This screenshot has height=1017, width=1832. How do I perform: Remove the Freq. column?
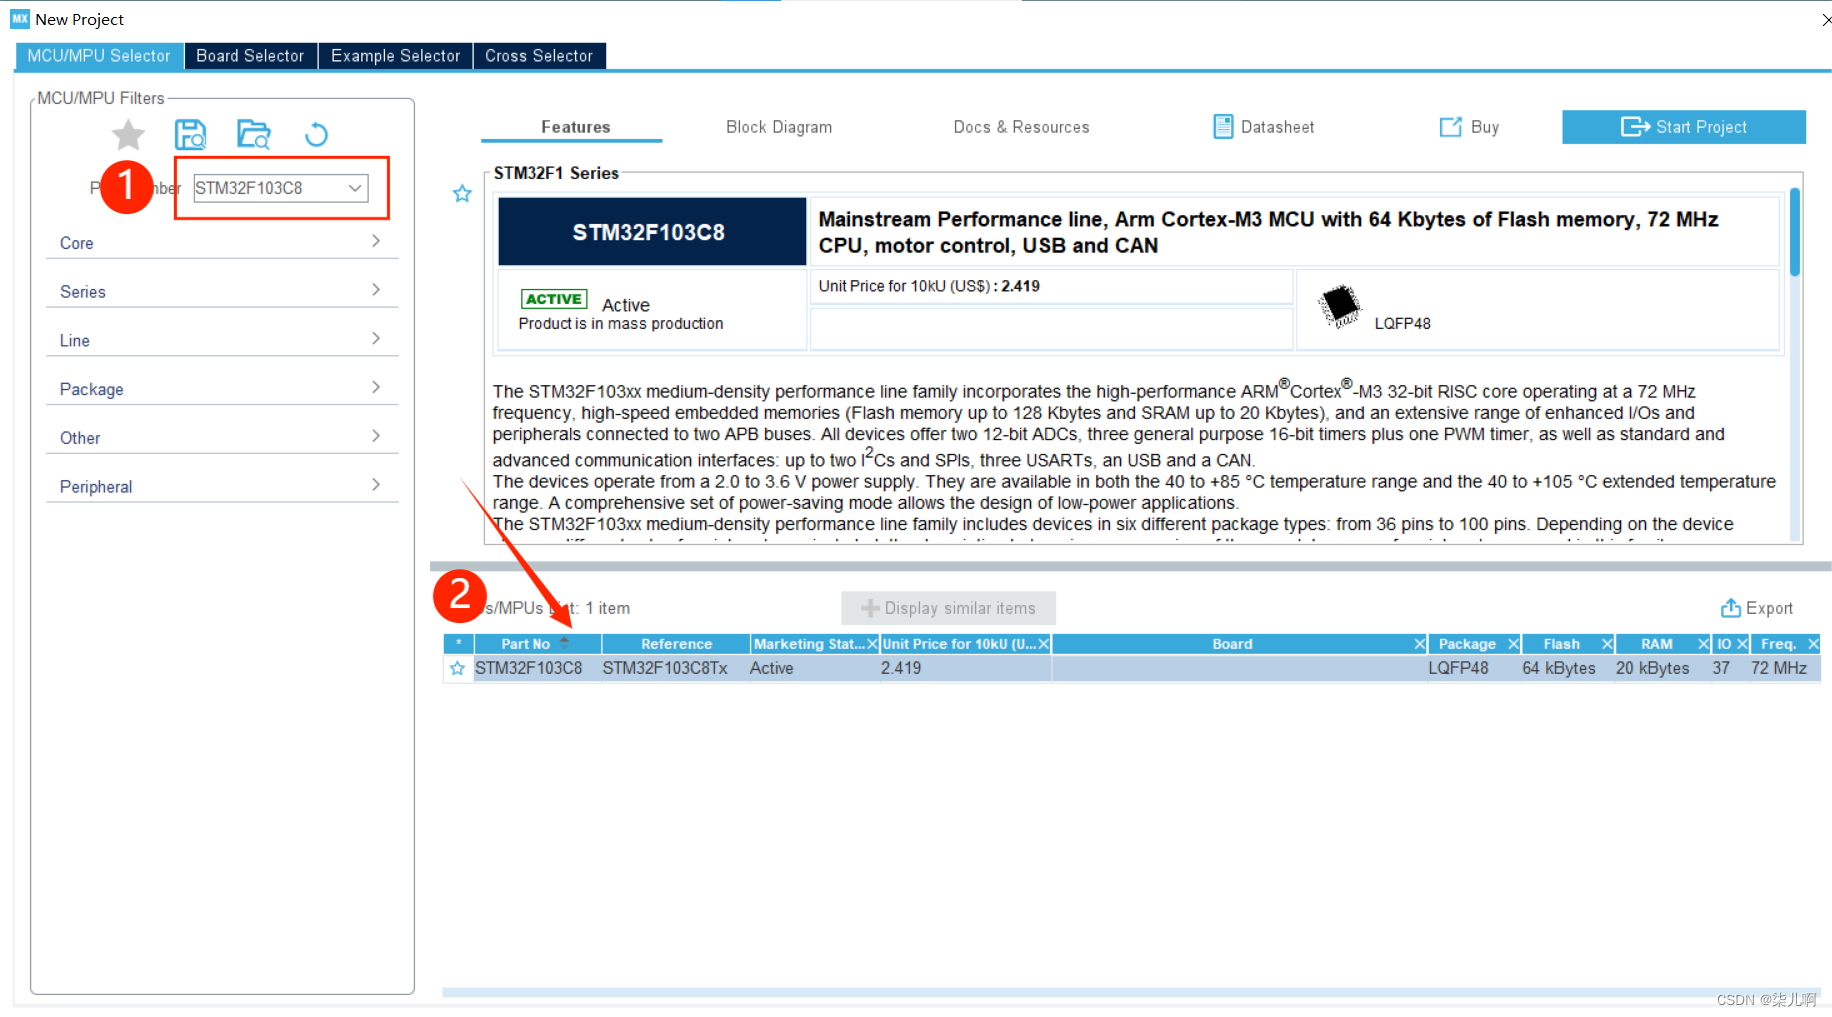click(1813, 644)
